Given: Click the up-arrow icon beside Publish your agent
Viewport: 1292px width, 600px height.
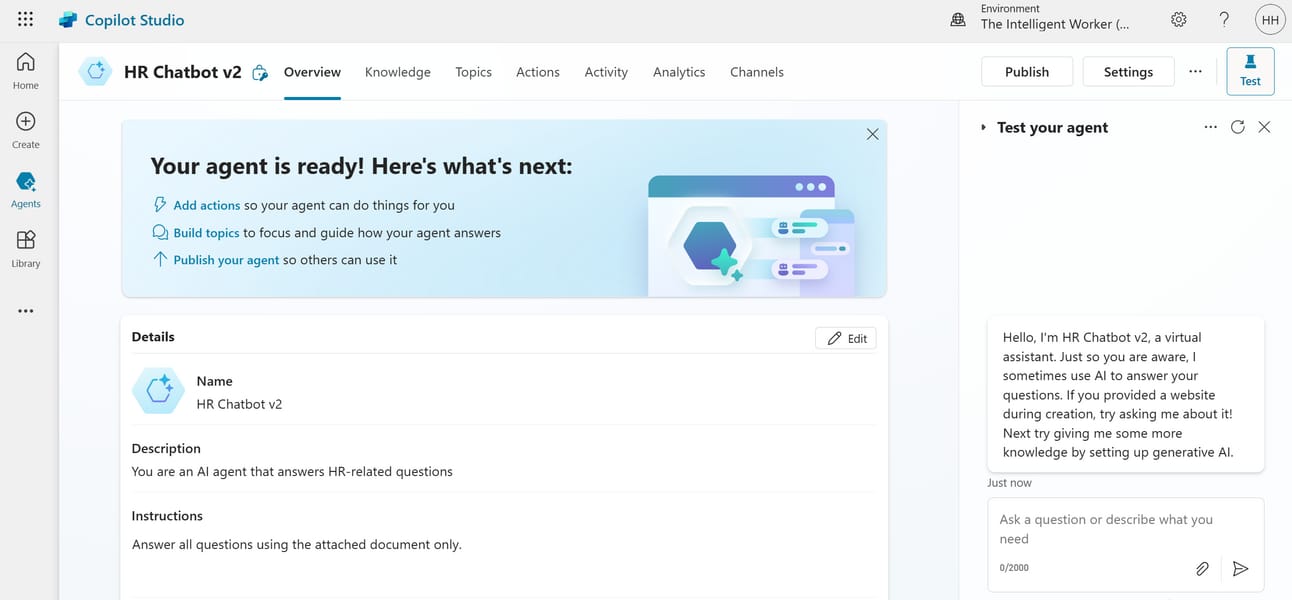Looking at the screenshot, I should tap(160, 259).
